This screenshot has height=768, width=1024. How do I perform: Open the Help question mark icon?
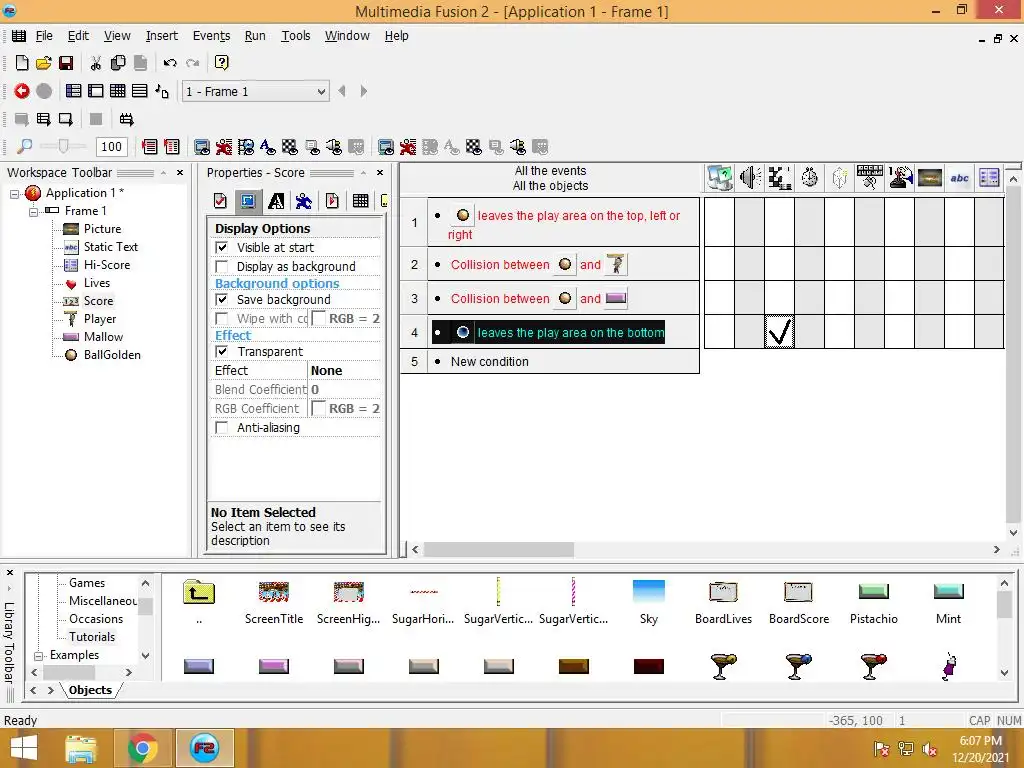coord(221,63)
